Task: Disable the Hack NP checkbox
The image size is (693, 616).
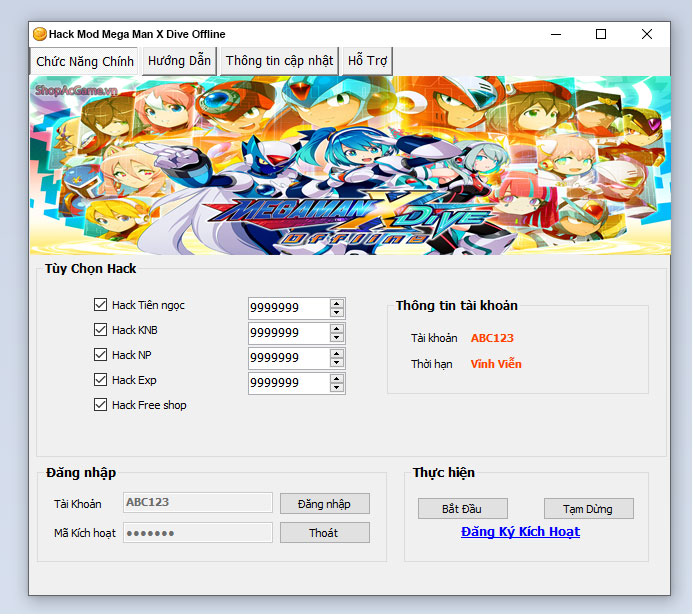Action: click(x=100, y=355)
